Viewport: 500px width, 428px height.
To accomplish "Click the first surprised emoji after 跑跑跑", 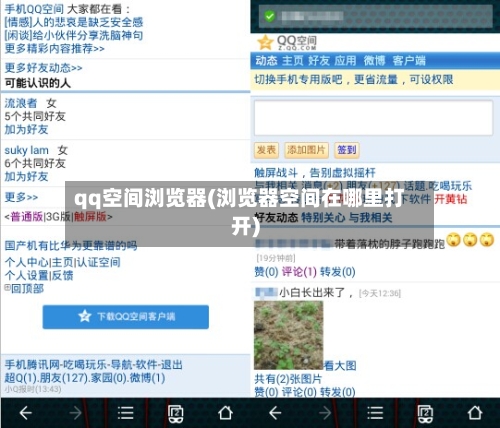I will [454, 240].
